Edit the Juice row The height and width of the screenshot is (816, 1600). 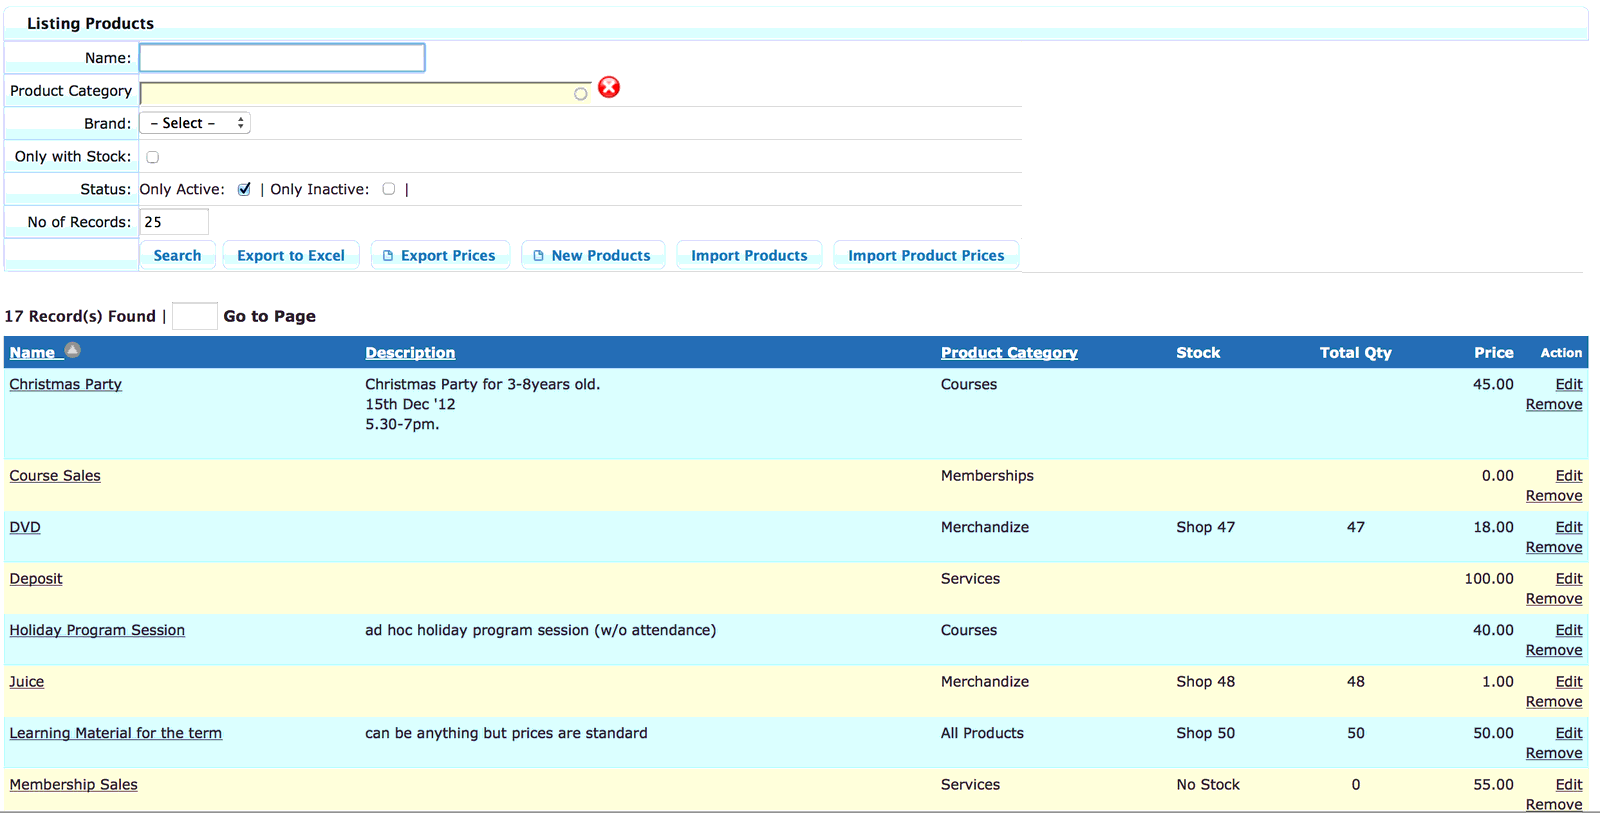click(x=1569, y=682)
